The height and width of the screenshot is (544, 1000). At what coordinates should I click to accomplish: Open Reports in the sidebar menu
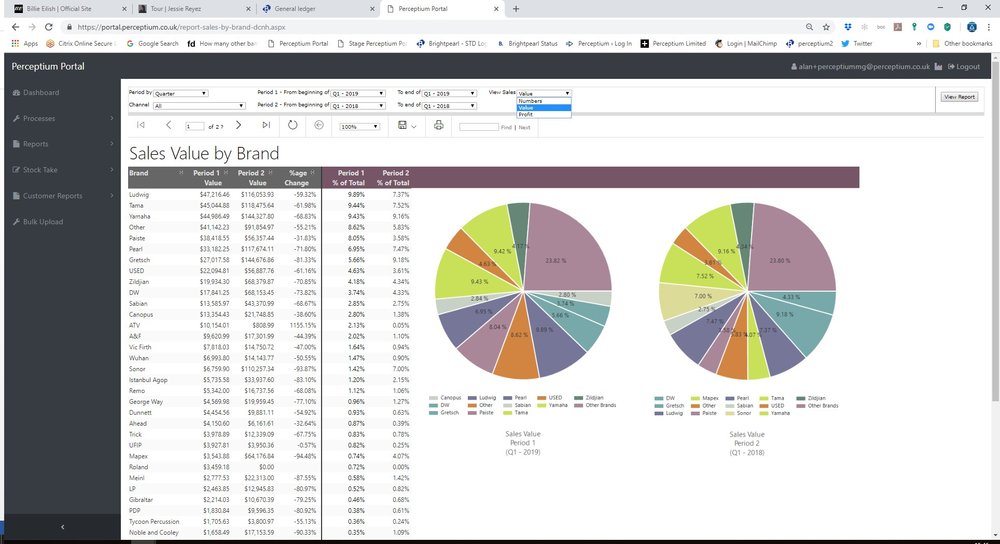(x=36, y=144)
